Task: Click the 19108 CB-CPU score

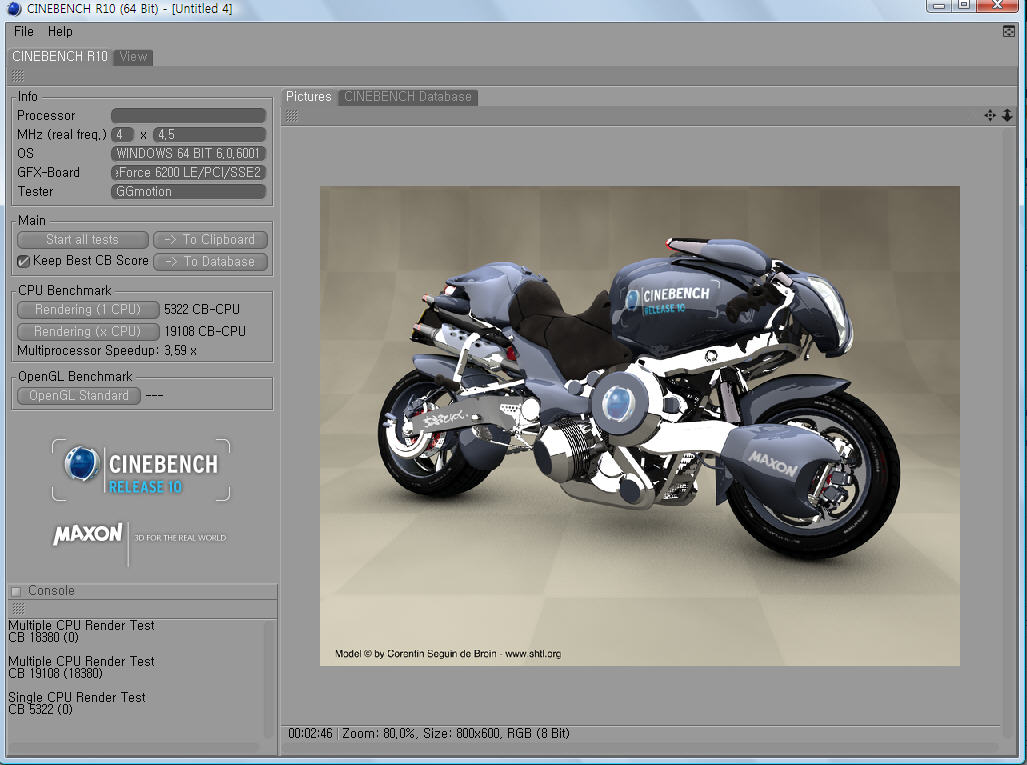Action: (x=205, y=331)
